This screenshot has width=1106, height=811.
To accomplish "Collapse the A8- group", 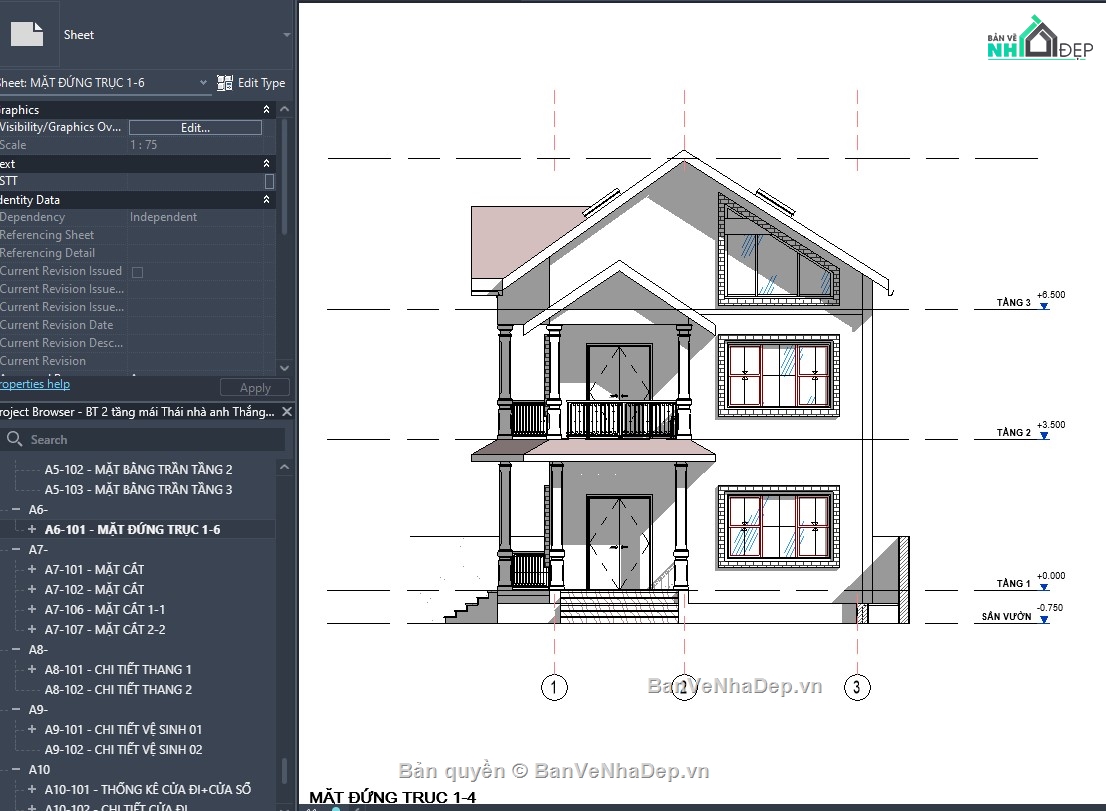I will (x=16, y=650).
